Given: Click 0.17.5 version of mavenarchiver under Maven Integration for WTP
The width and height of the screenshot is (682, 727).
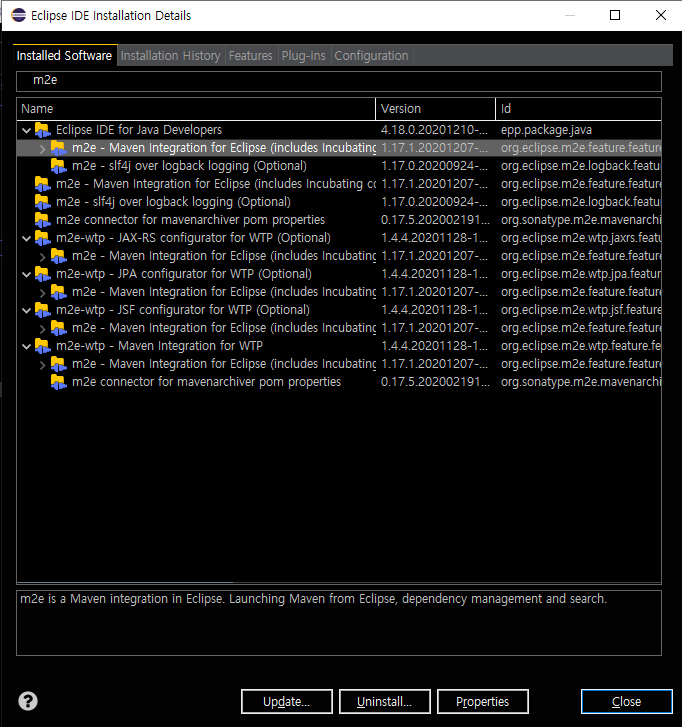Looking at the screenshot, I should tap(435, 383).
